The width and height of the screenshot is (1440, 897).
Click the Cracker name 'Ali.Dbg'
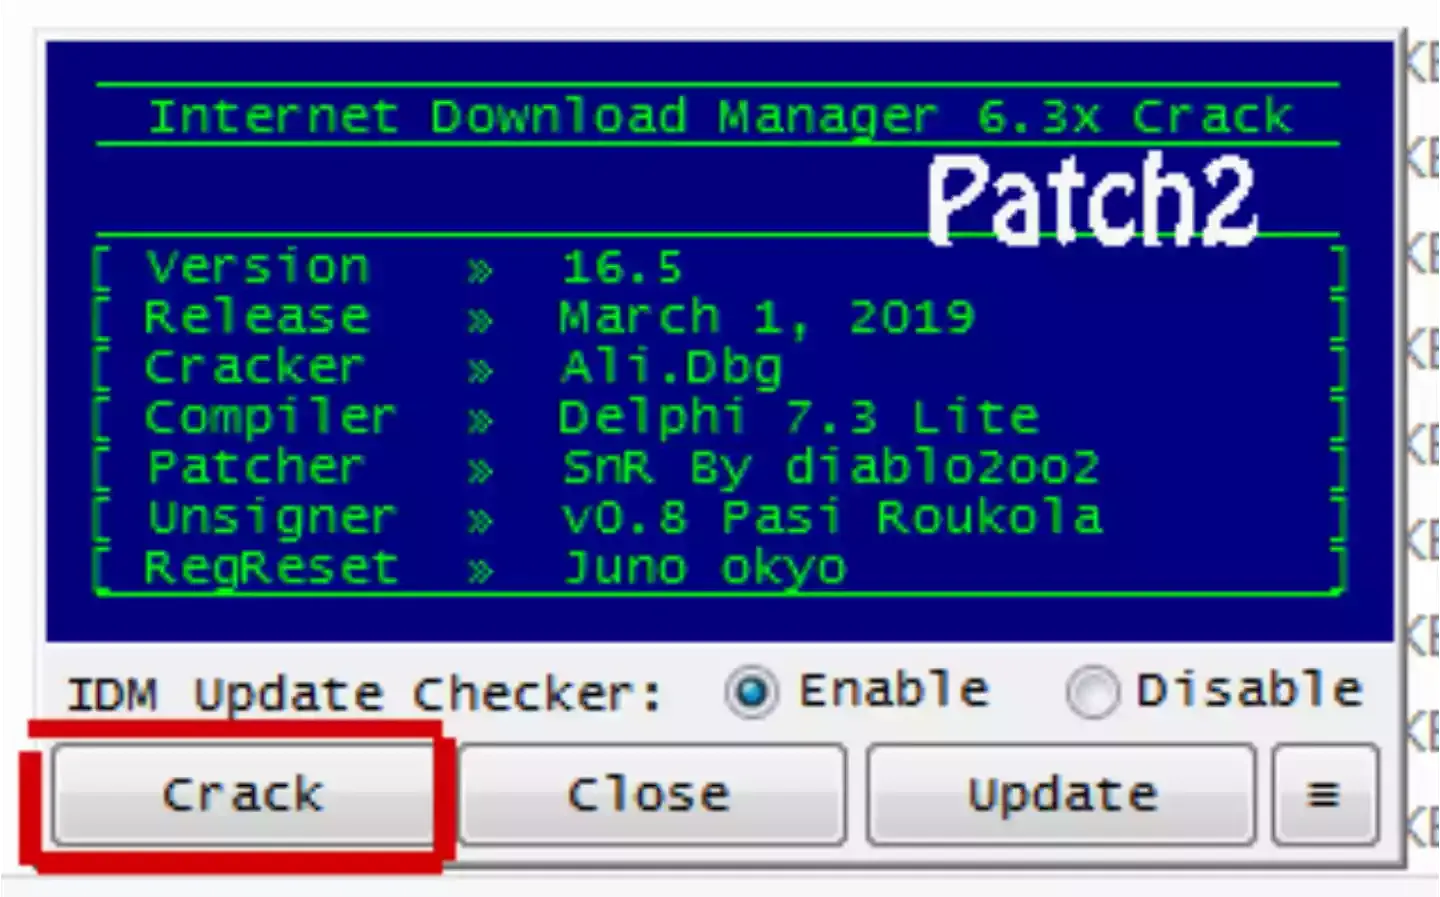(671, 368)
